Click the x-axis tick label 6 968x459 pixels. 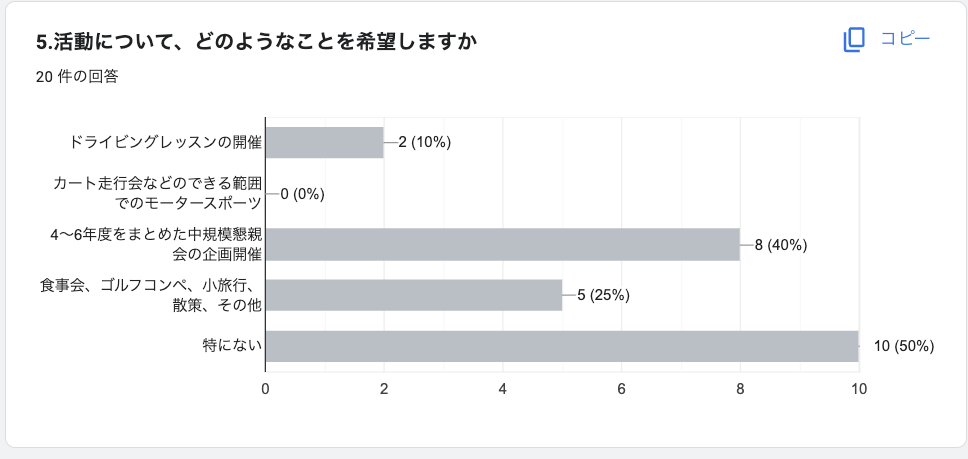tap(621, 389)
